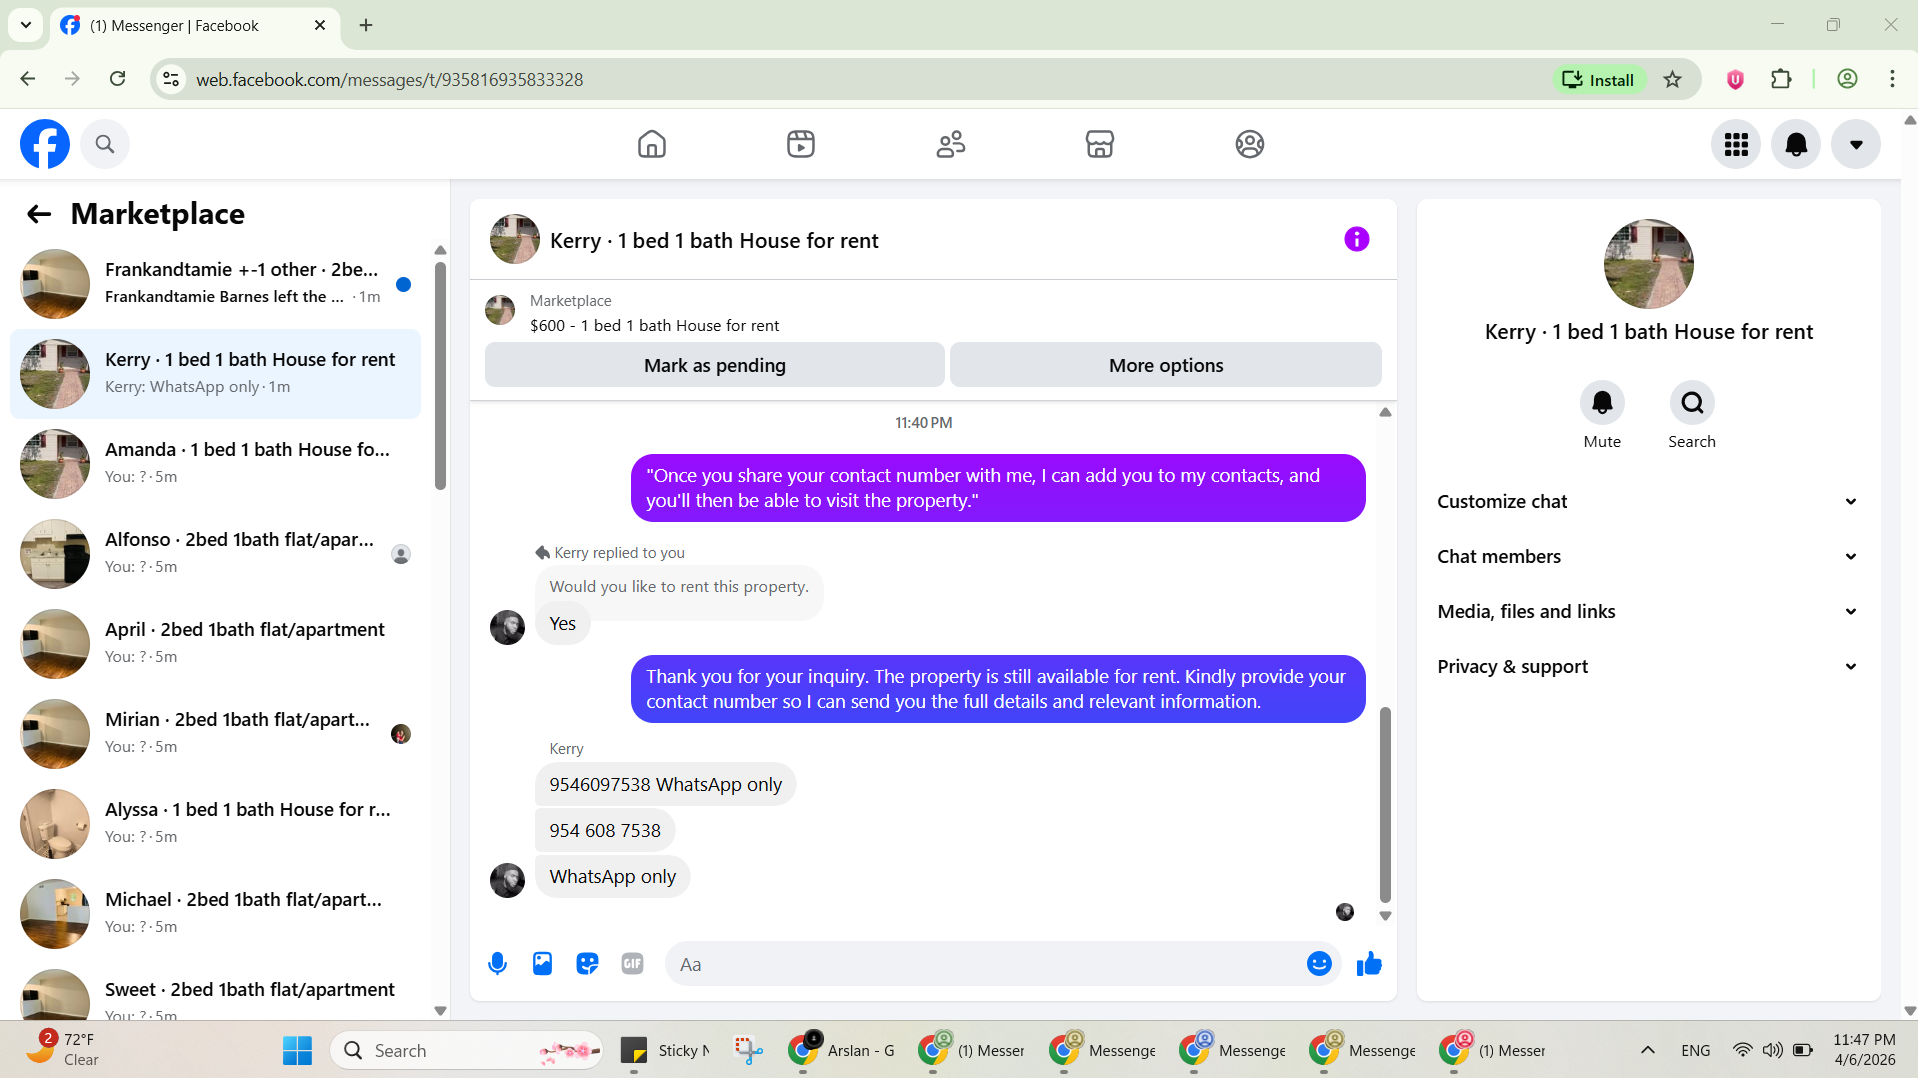Image resolution: width=1918 pixels, height=1078 pixels.
Task: Go back to the previous page
Action: (x=28, y=79)
